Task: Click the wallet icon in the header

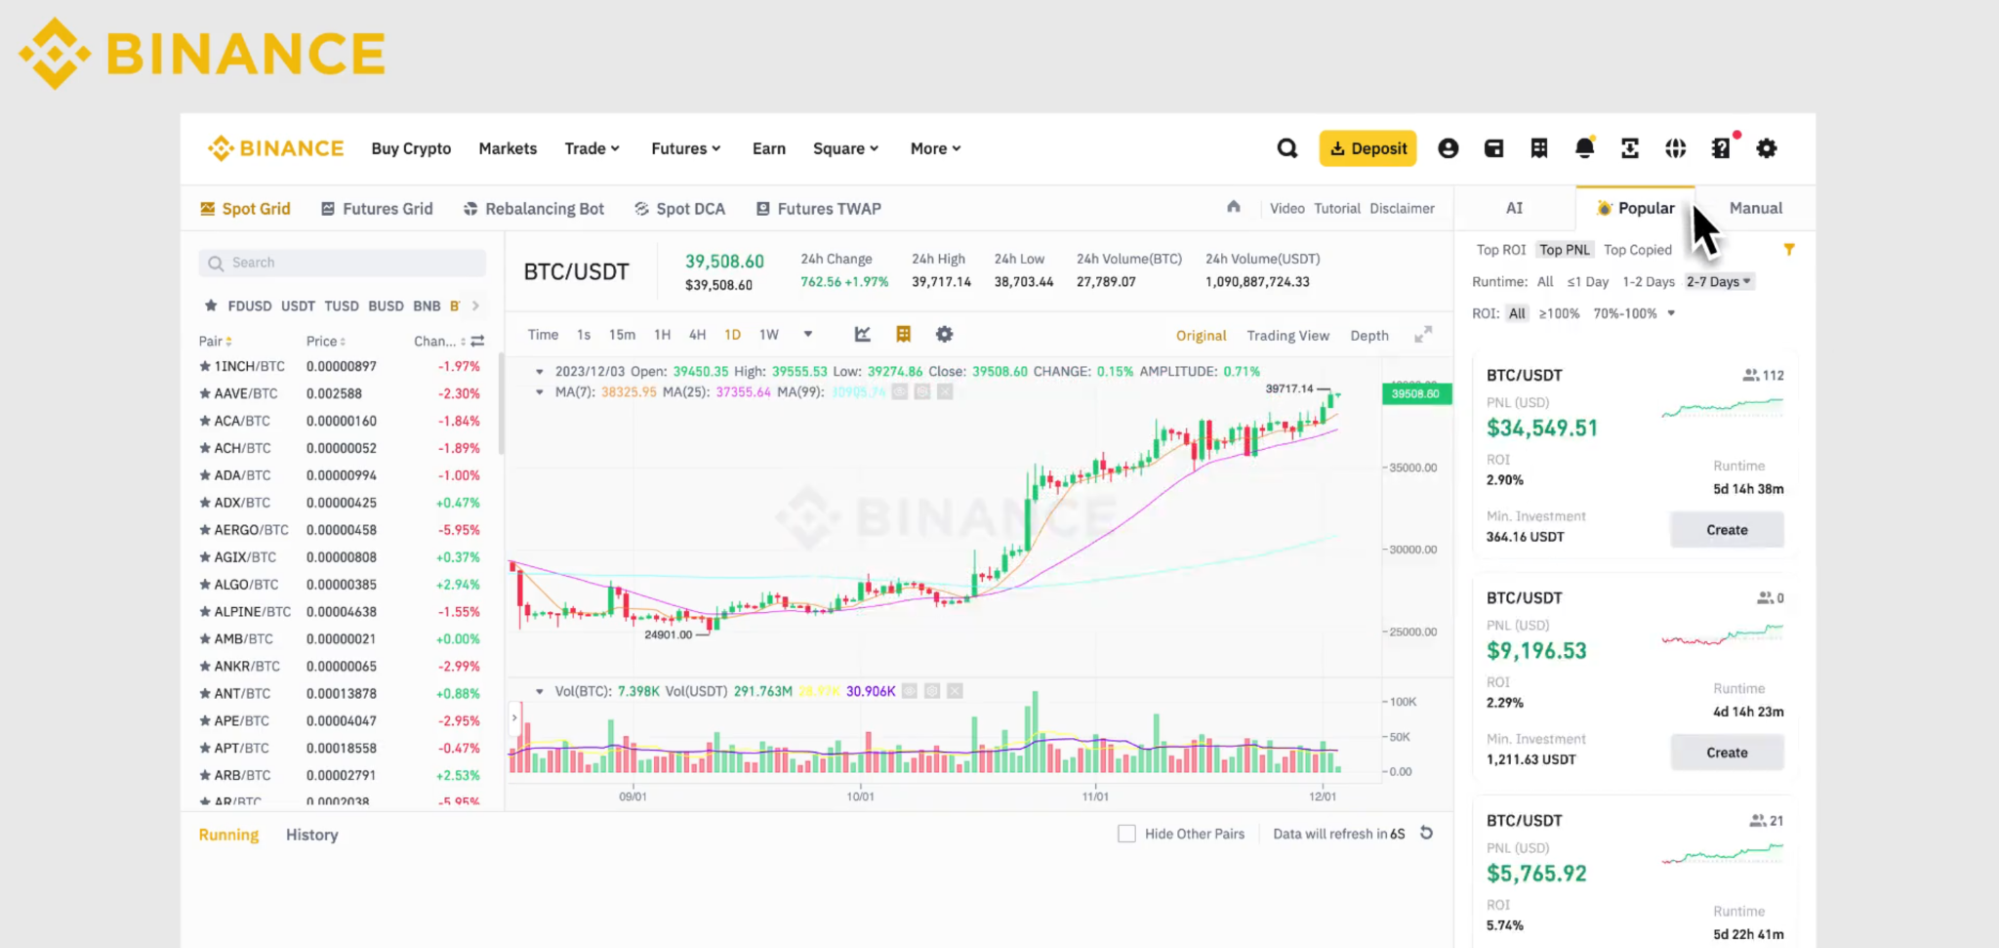Action: (1494, 148)
